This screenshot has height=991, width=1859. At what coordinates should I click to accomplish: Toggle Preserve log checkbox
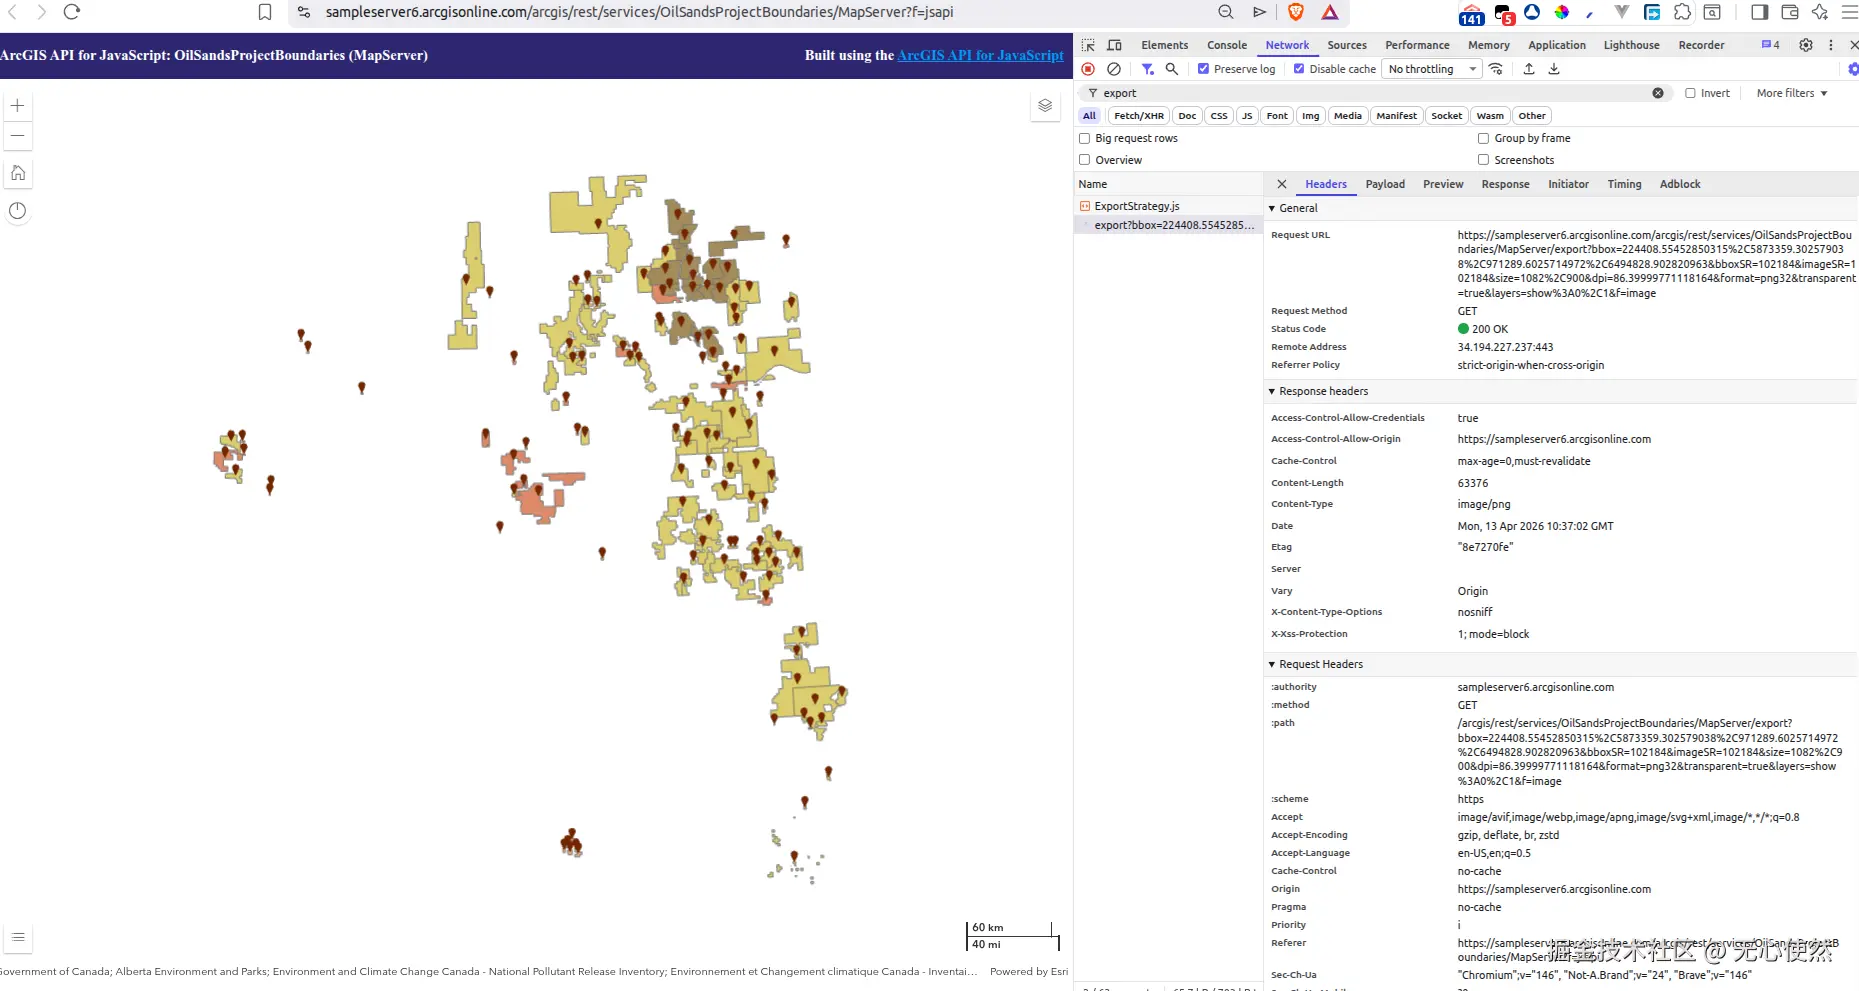pyautogui.click(x=1204, y=69)
